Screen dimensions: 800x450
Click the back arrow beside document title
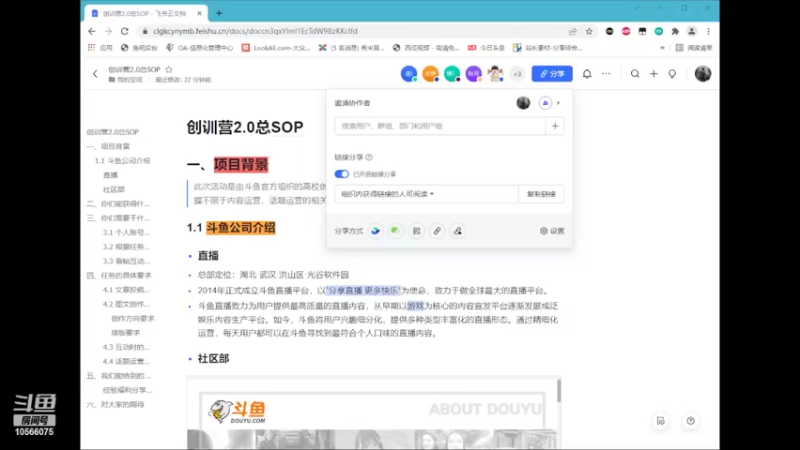95,74
